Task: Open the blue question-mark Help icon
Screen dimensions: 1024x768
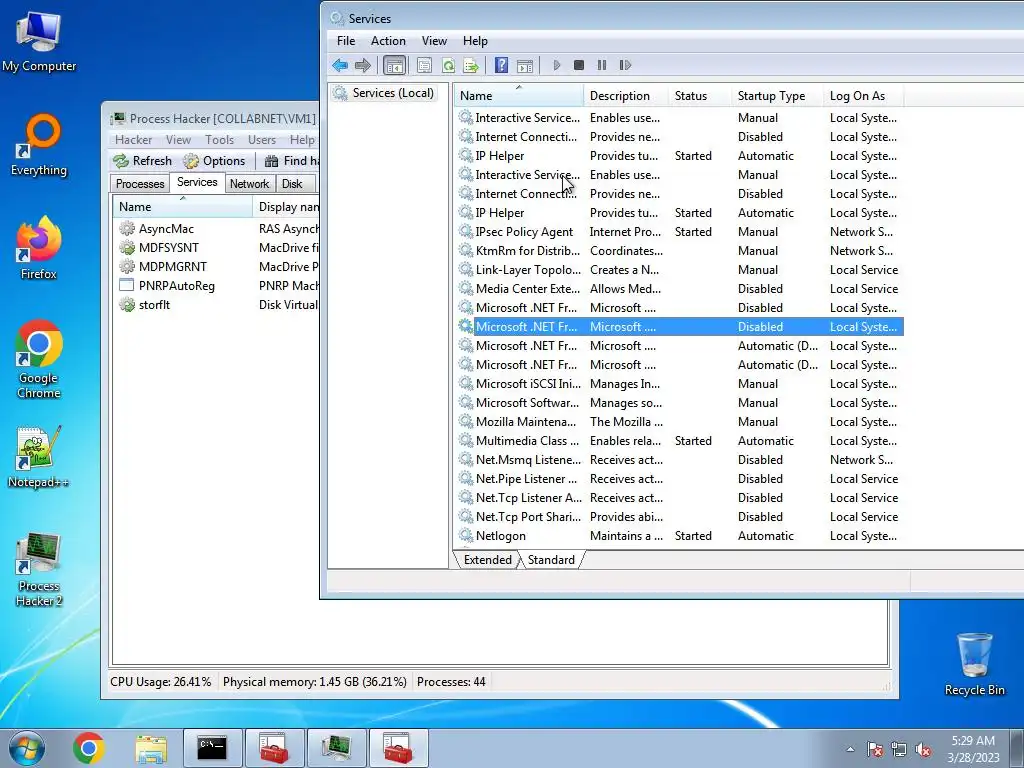Action: pos(502,65)
